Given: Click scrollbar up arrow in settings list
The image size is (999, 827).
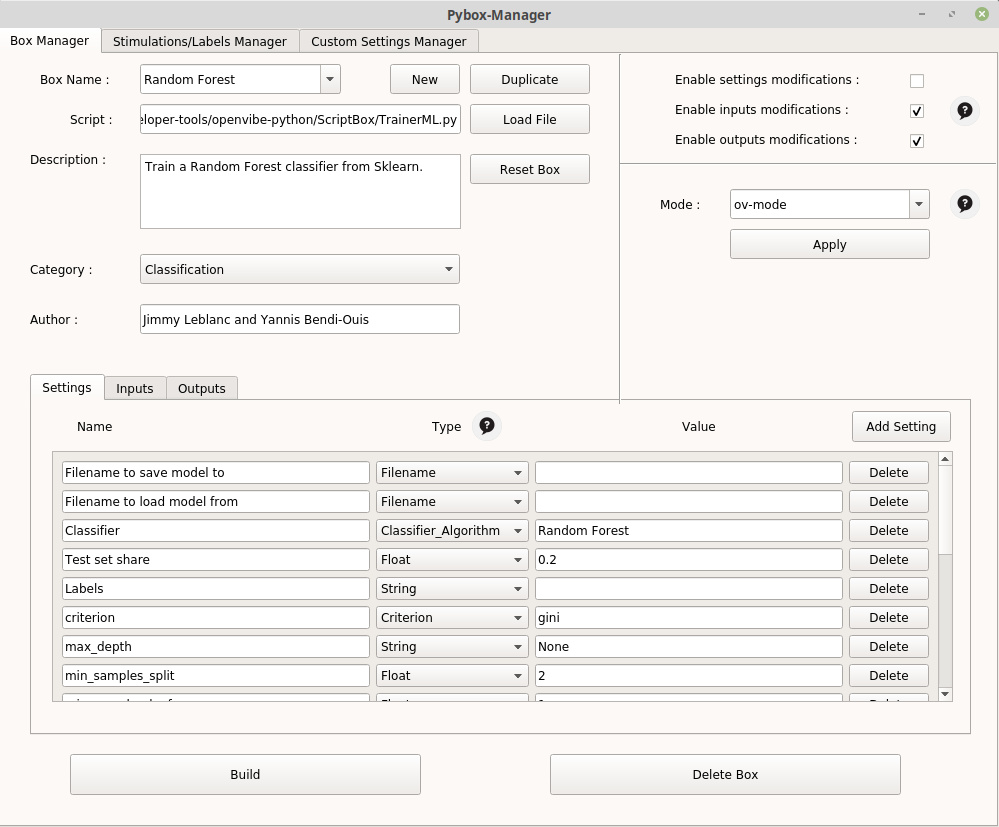Looking at the screenshot, I should click(945, 459).
